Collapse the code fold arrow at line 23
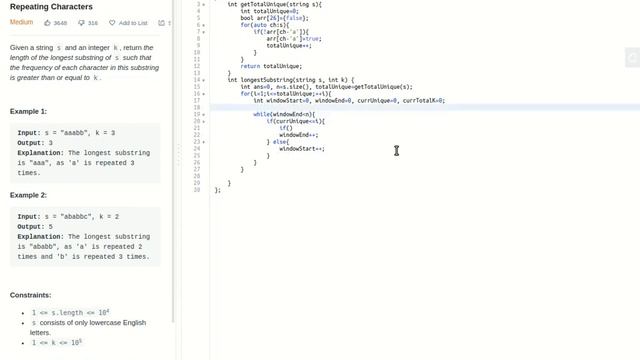The width and height of the screenshot is (640, 360). 204,142
